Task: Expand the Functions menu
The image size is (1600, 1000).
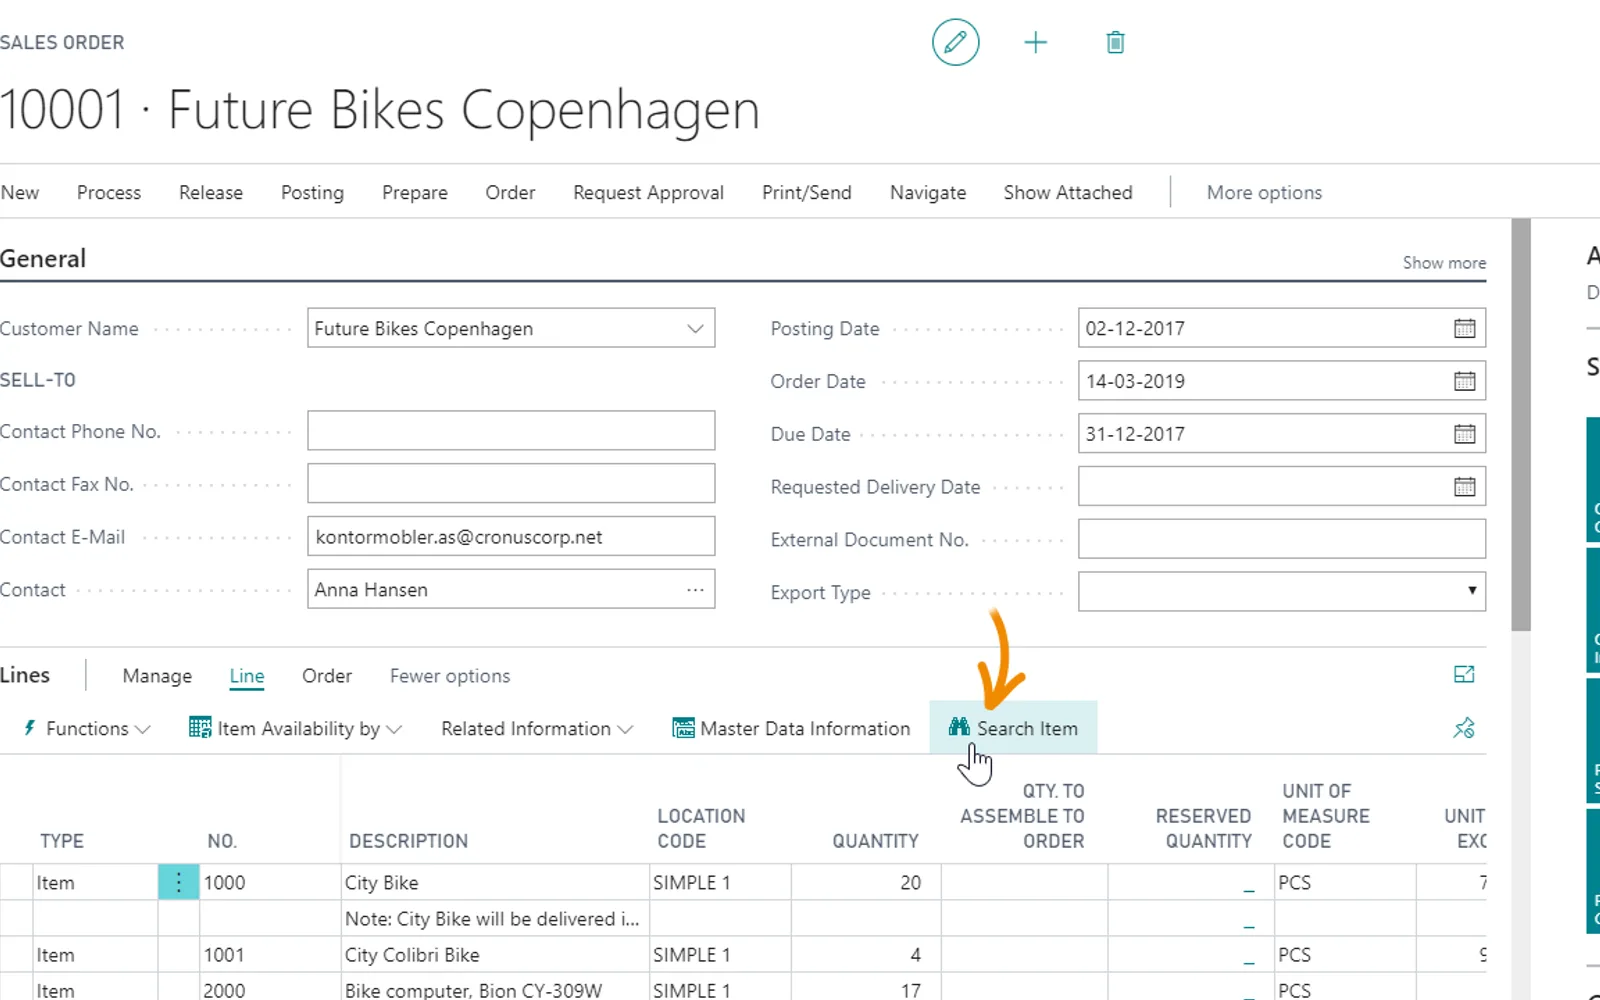Action: (x=86, y=729)
